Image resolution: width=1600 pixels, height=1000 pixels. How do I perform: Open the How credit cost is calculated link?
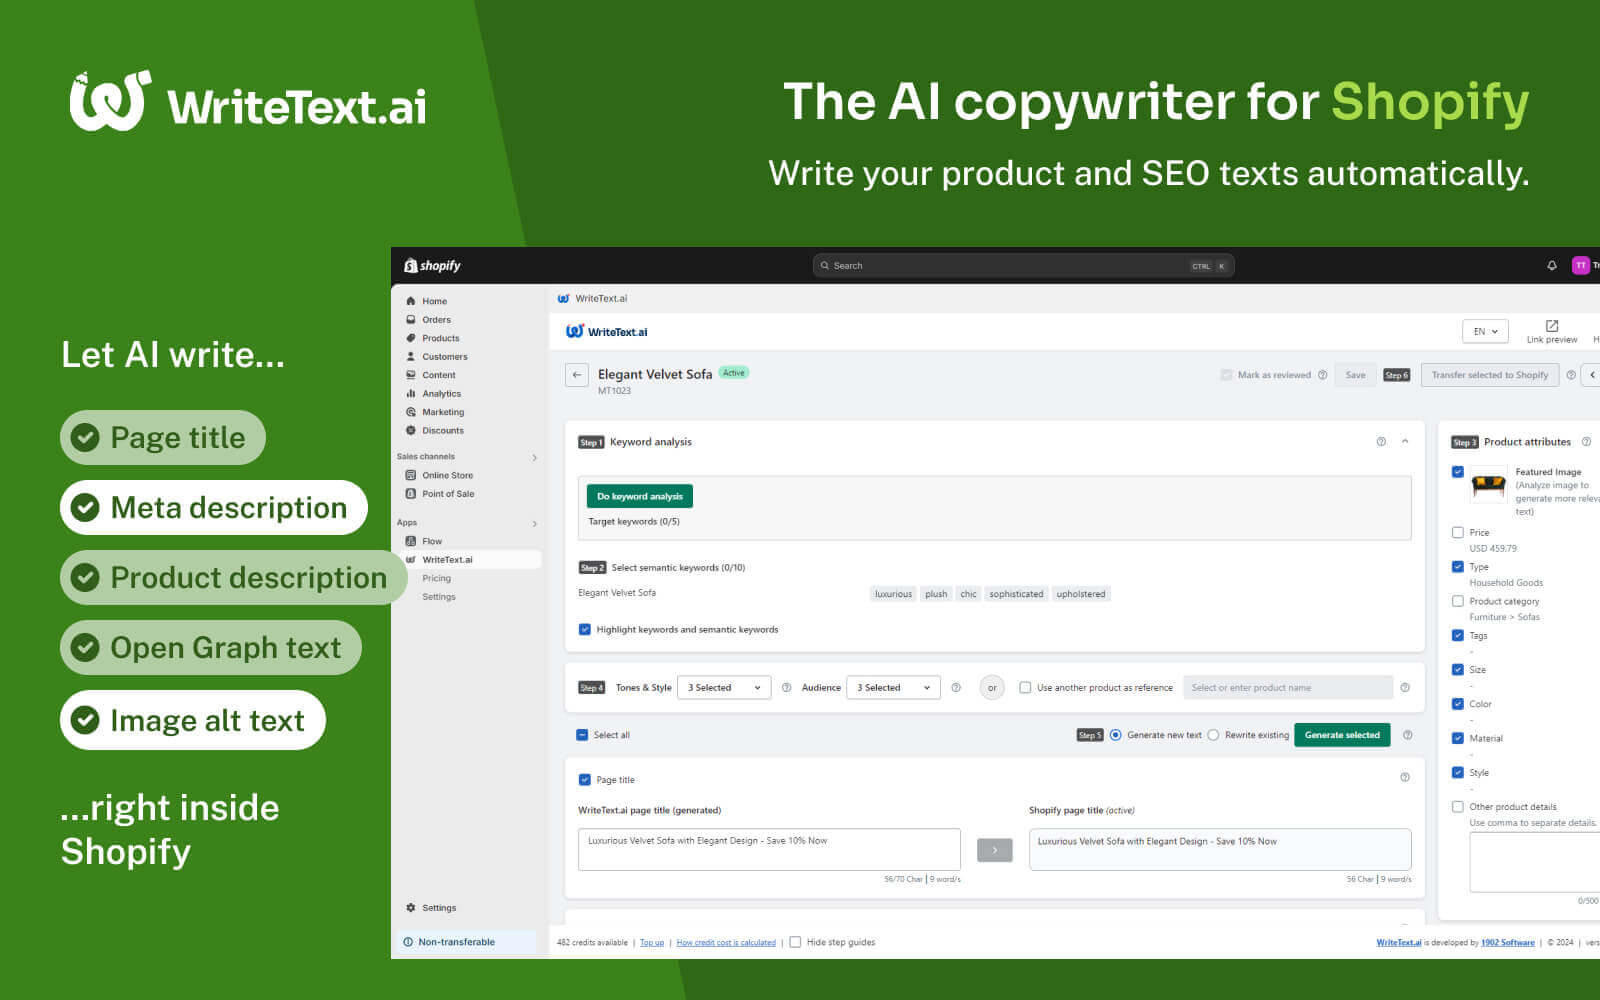(x=726, y=942)
